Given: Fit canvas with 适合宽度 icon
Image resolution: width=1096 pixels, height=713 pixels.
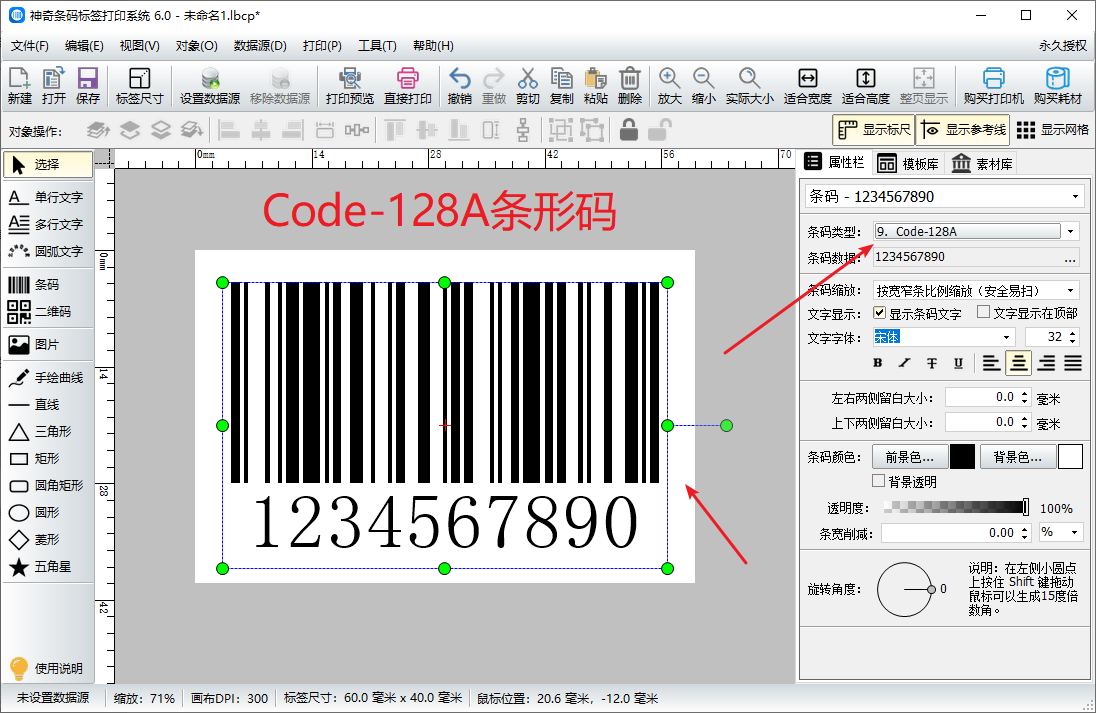Looking at the screenshot, I should pos(807,85).
